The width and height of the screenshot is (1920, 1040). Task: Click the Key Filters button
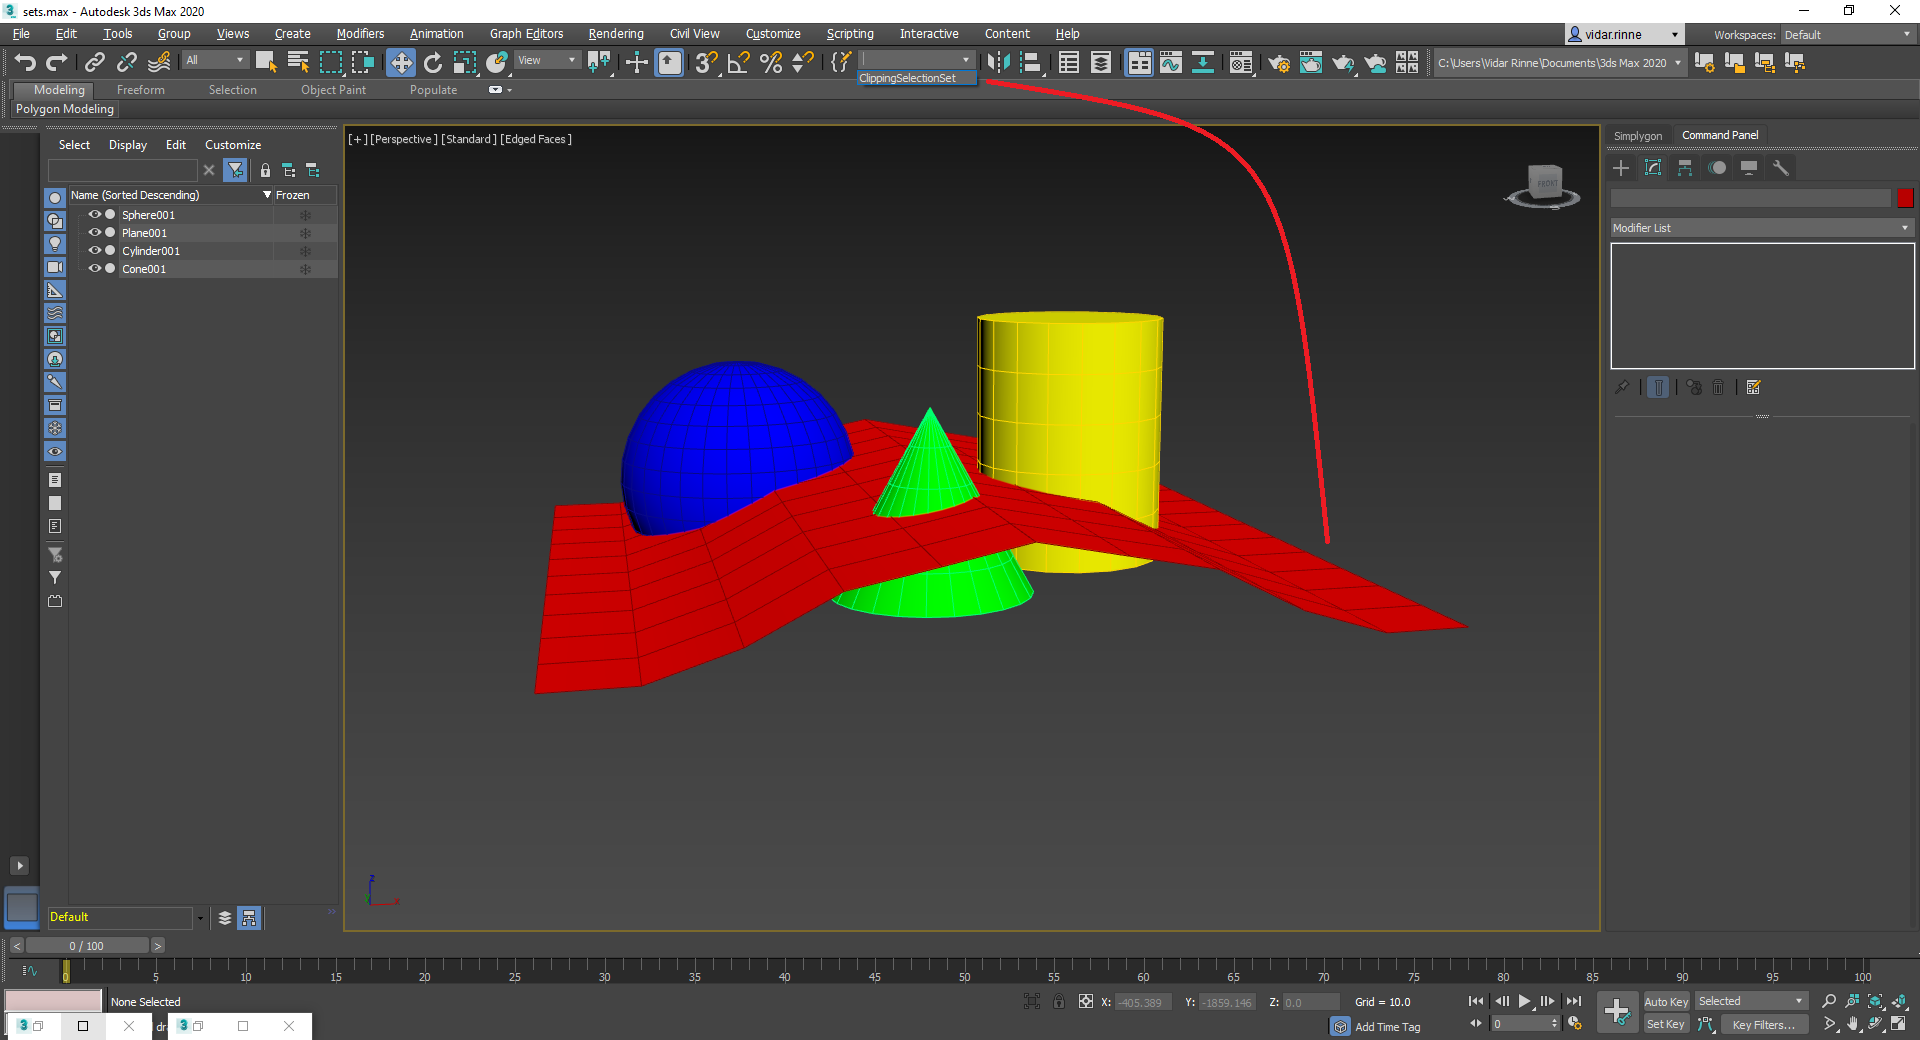click(1763, 1025)
